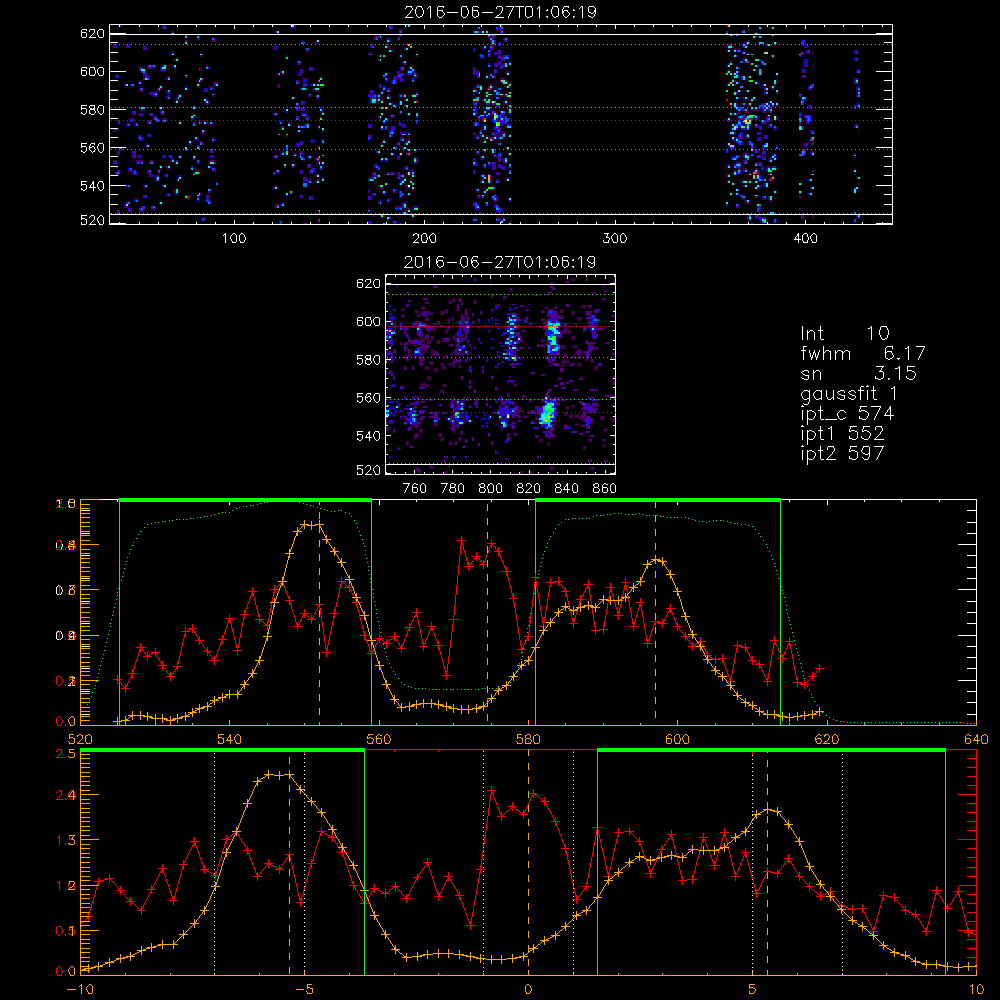
Task: Click the dense band near x=235 in top image
Action: click(492, 124)
